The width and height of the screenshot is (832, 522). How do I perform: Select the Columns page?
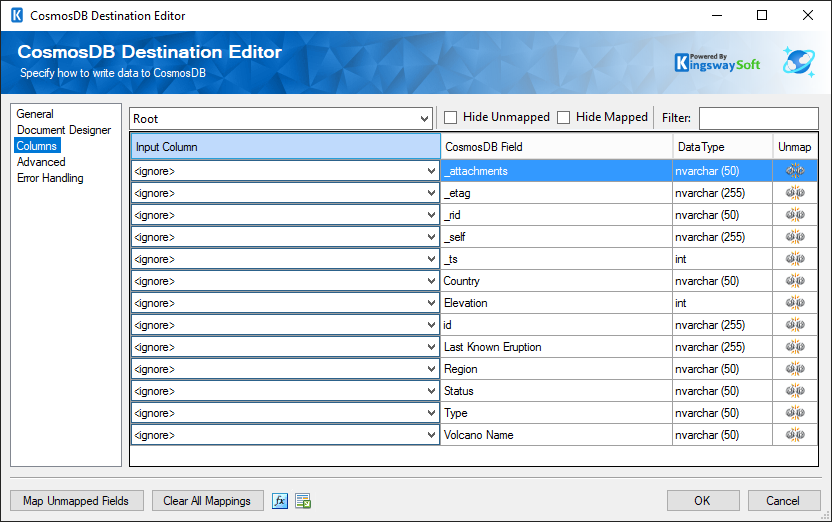click(37, 145)
